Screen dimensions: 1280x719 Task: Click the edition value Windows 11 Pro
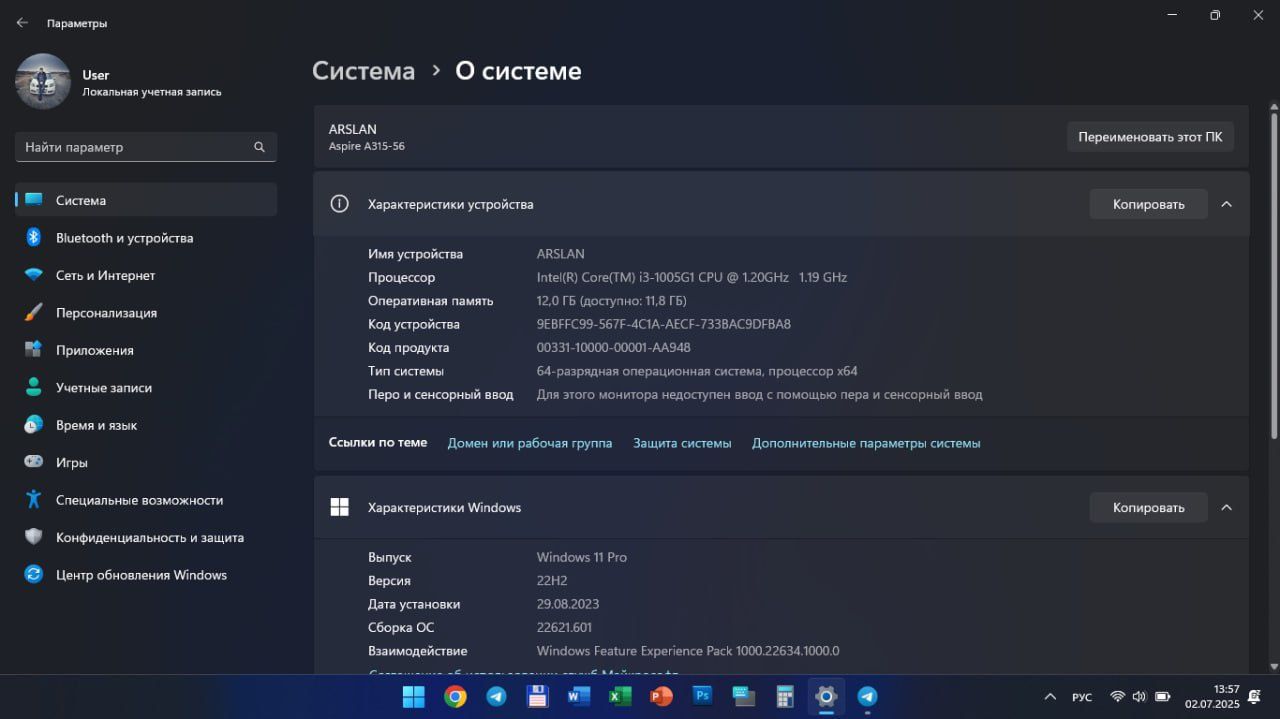pyautogui.click(x=582, y=557)
